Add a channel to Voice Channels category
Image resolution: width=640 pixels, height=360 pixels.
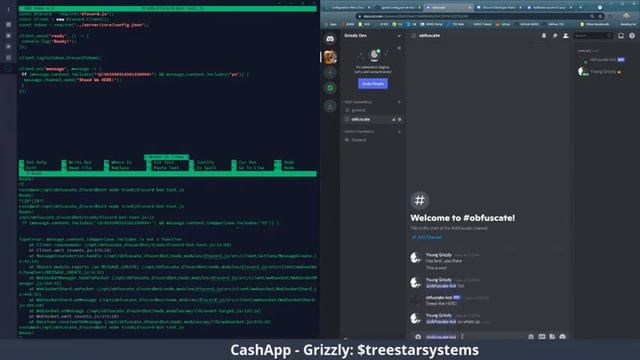pyautogui.click(x=399, y=132)
